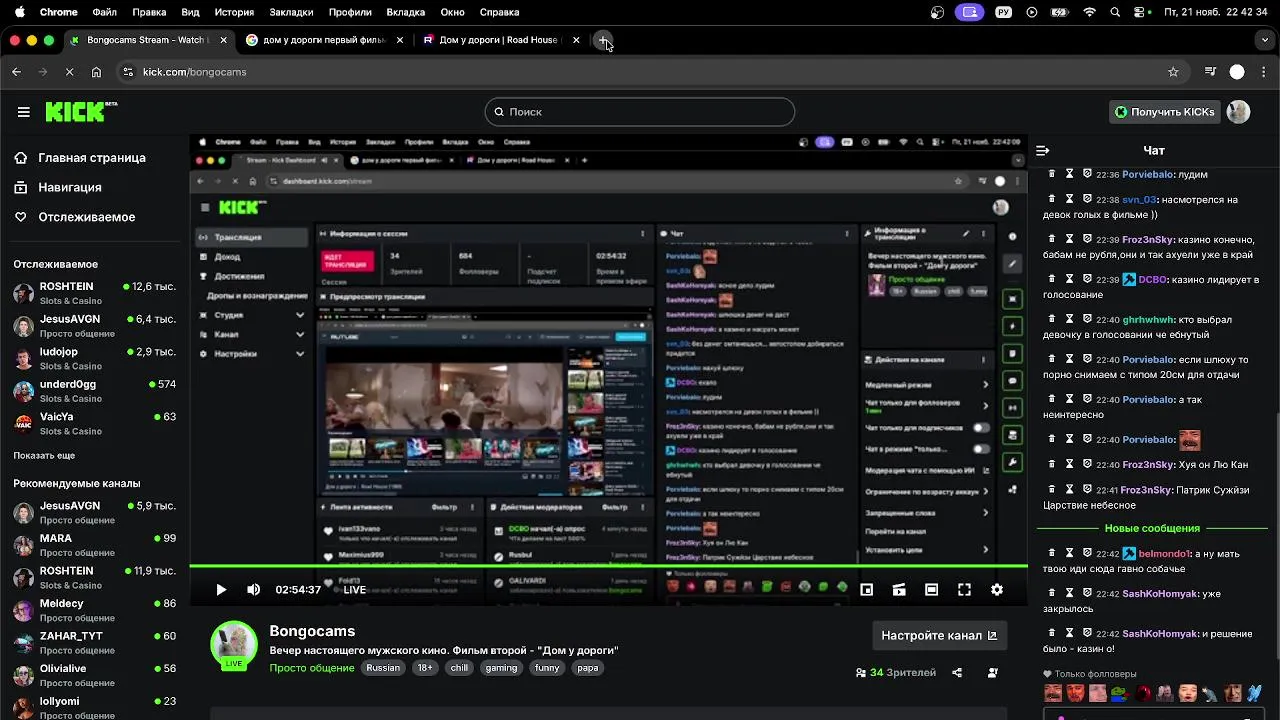Open recommended channel Olivialive

[95, 675]
